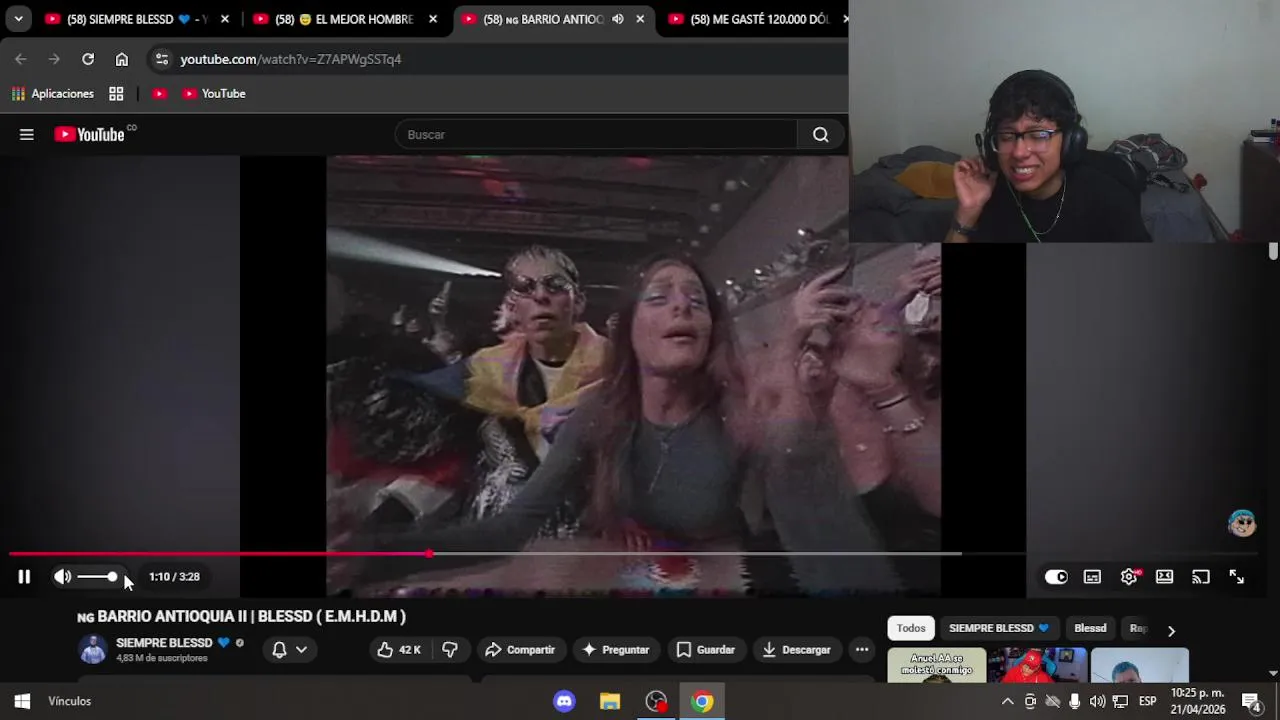Pause the video
The image size is (1280, 720).
tap(24, 576)
